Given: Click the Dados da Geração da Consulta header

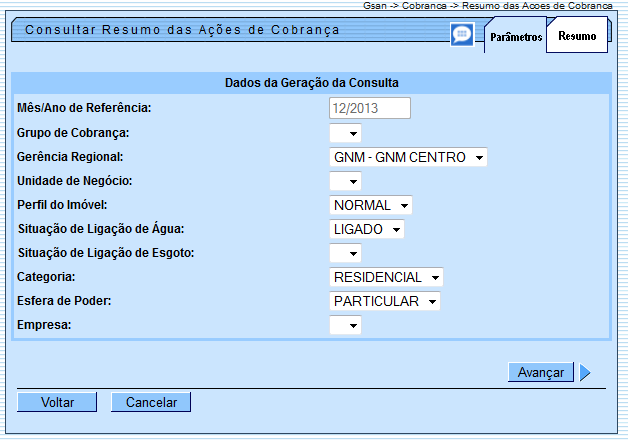Looking at the screenshot, I should point(312,82).
